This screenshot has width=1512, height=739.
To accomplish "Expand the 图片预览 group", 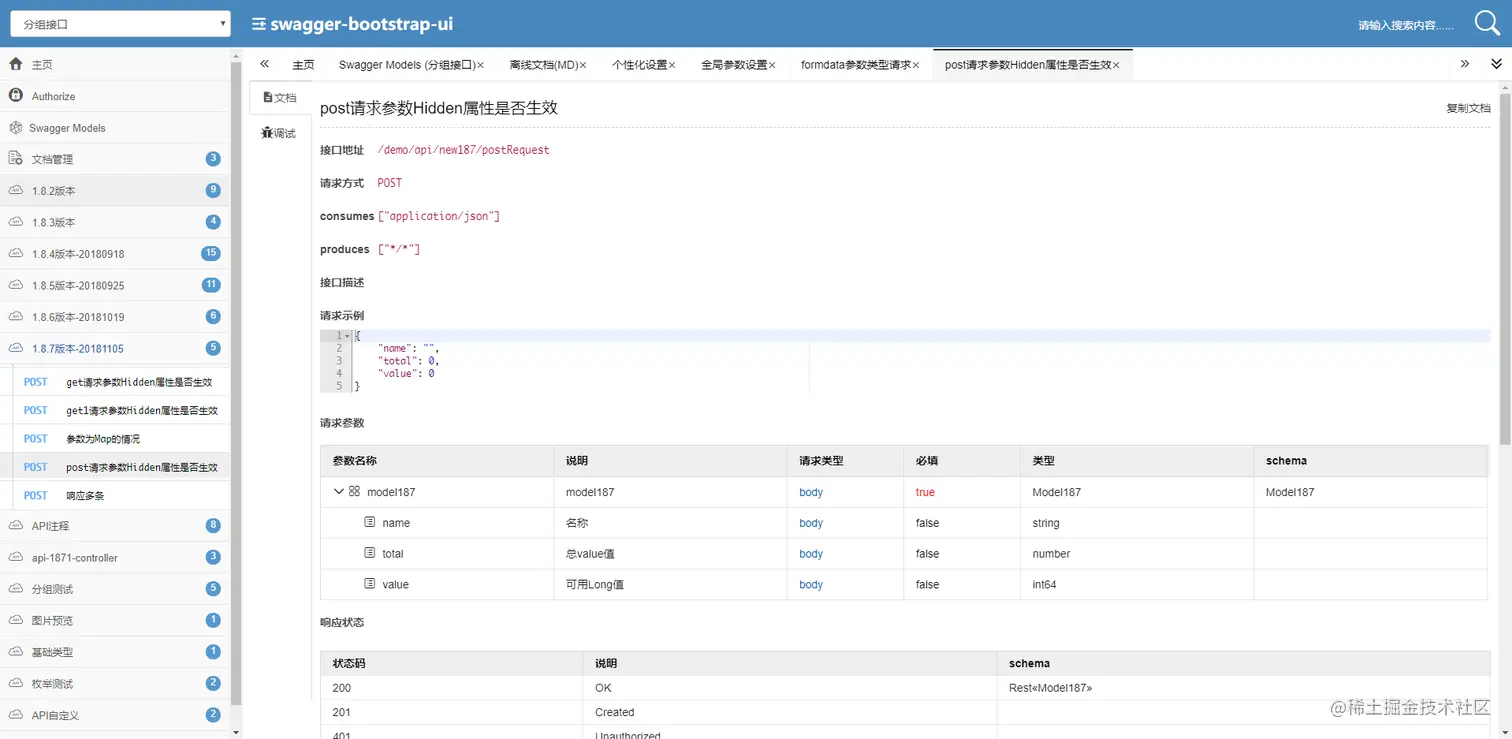I will click(115, 620).
